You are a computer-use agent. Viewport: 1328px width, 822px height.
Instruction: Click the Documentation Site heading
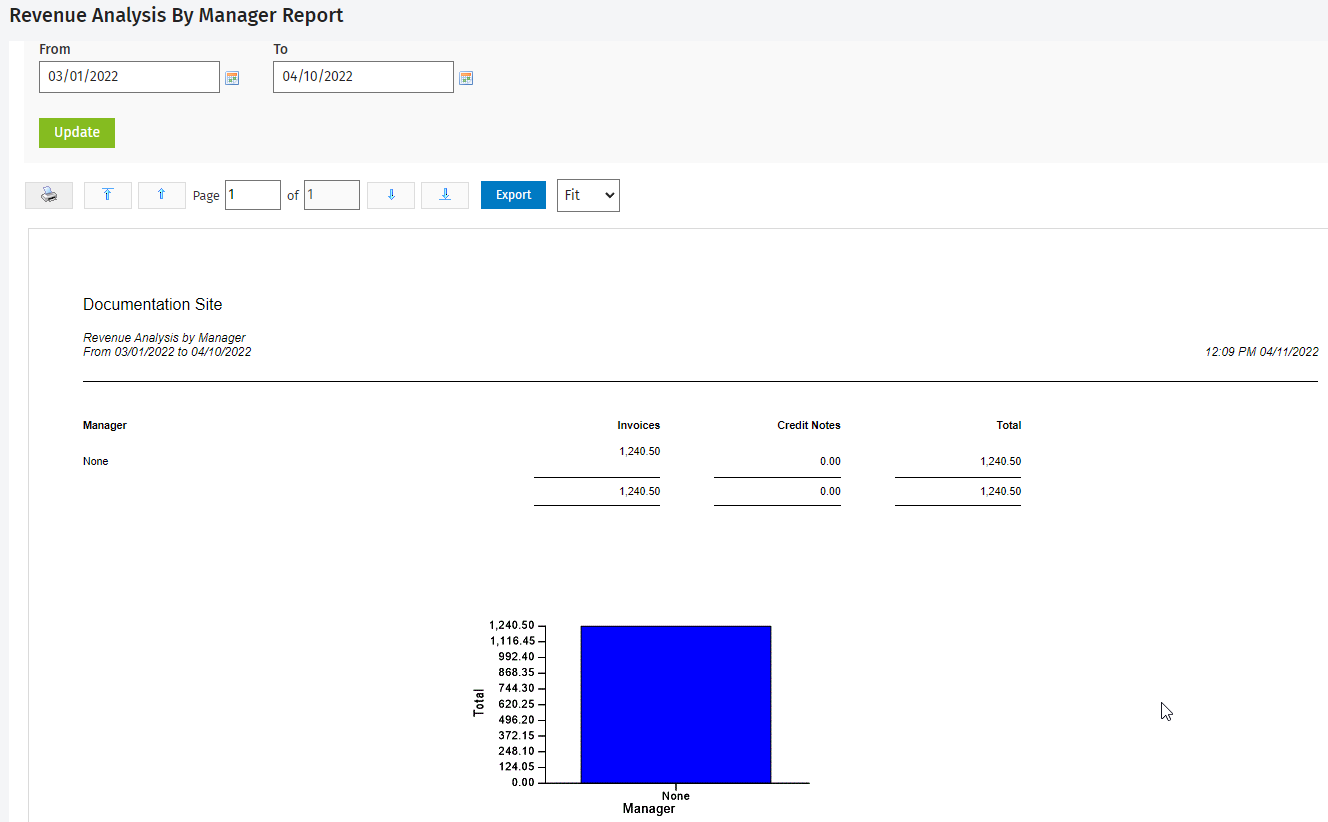pyautogui.click(x=153, y=304)
